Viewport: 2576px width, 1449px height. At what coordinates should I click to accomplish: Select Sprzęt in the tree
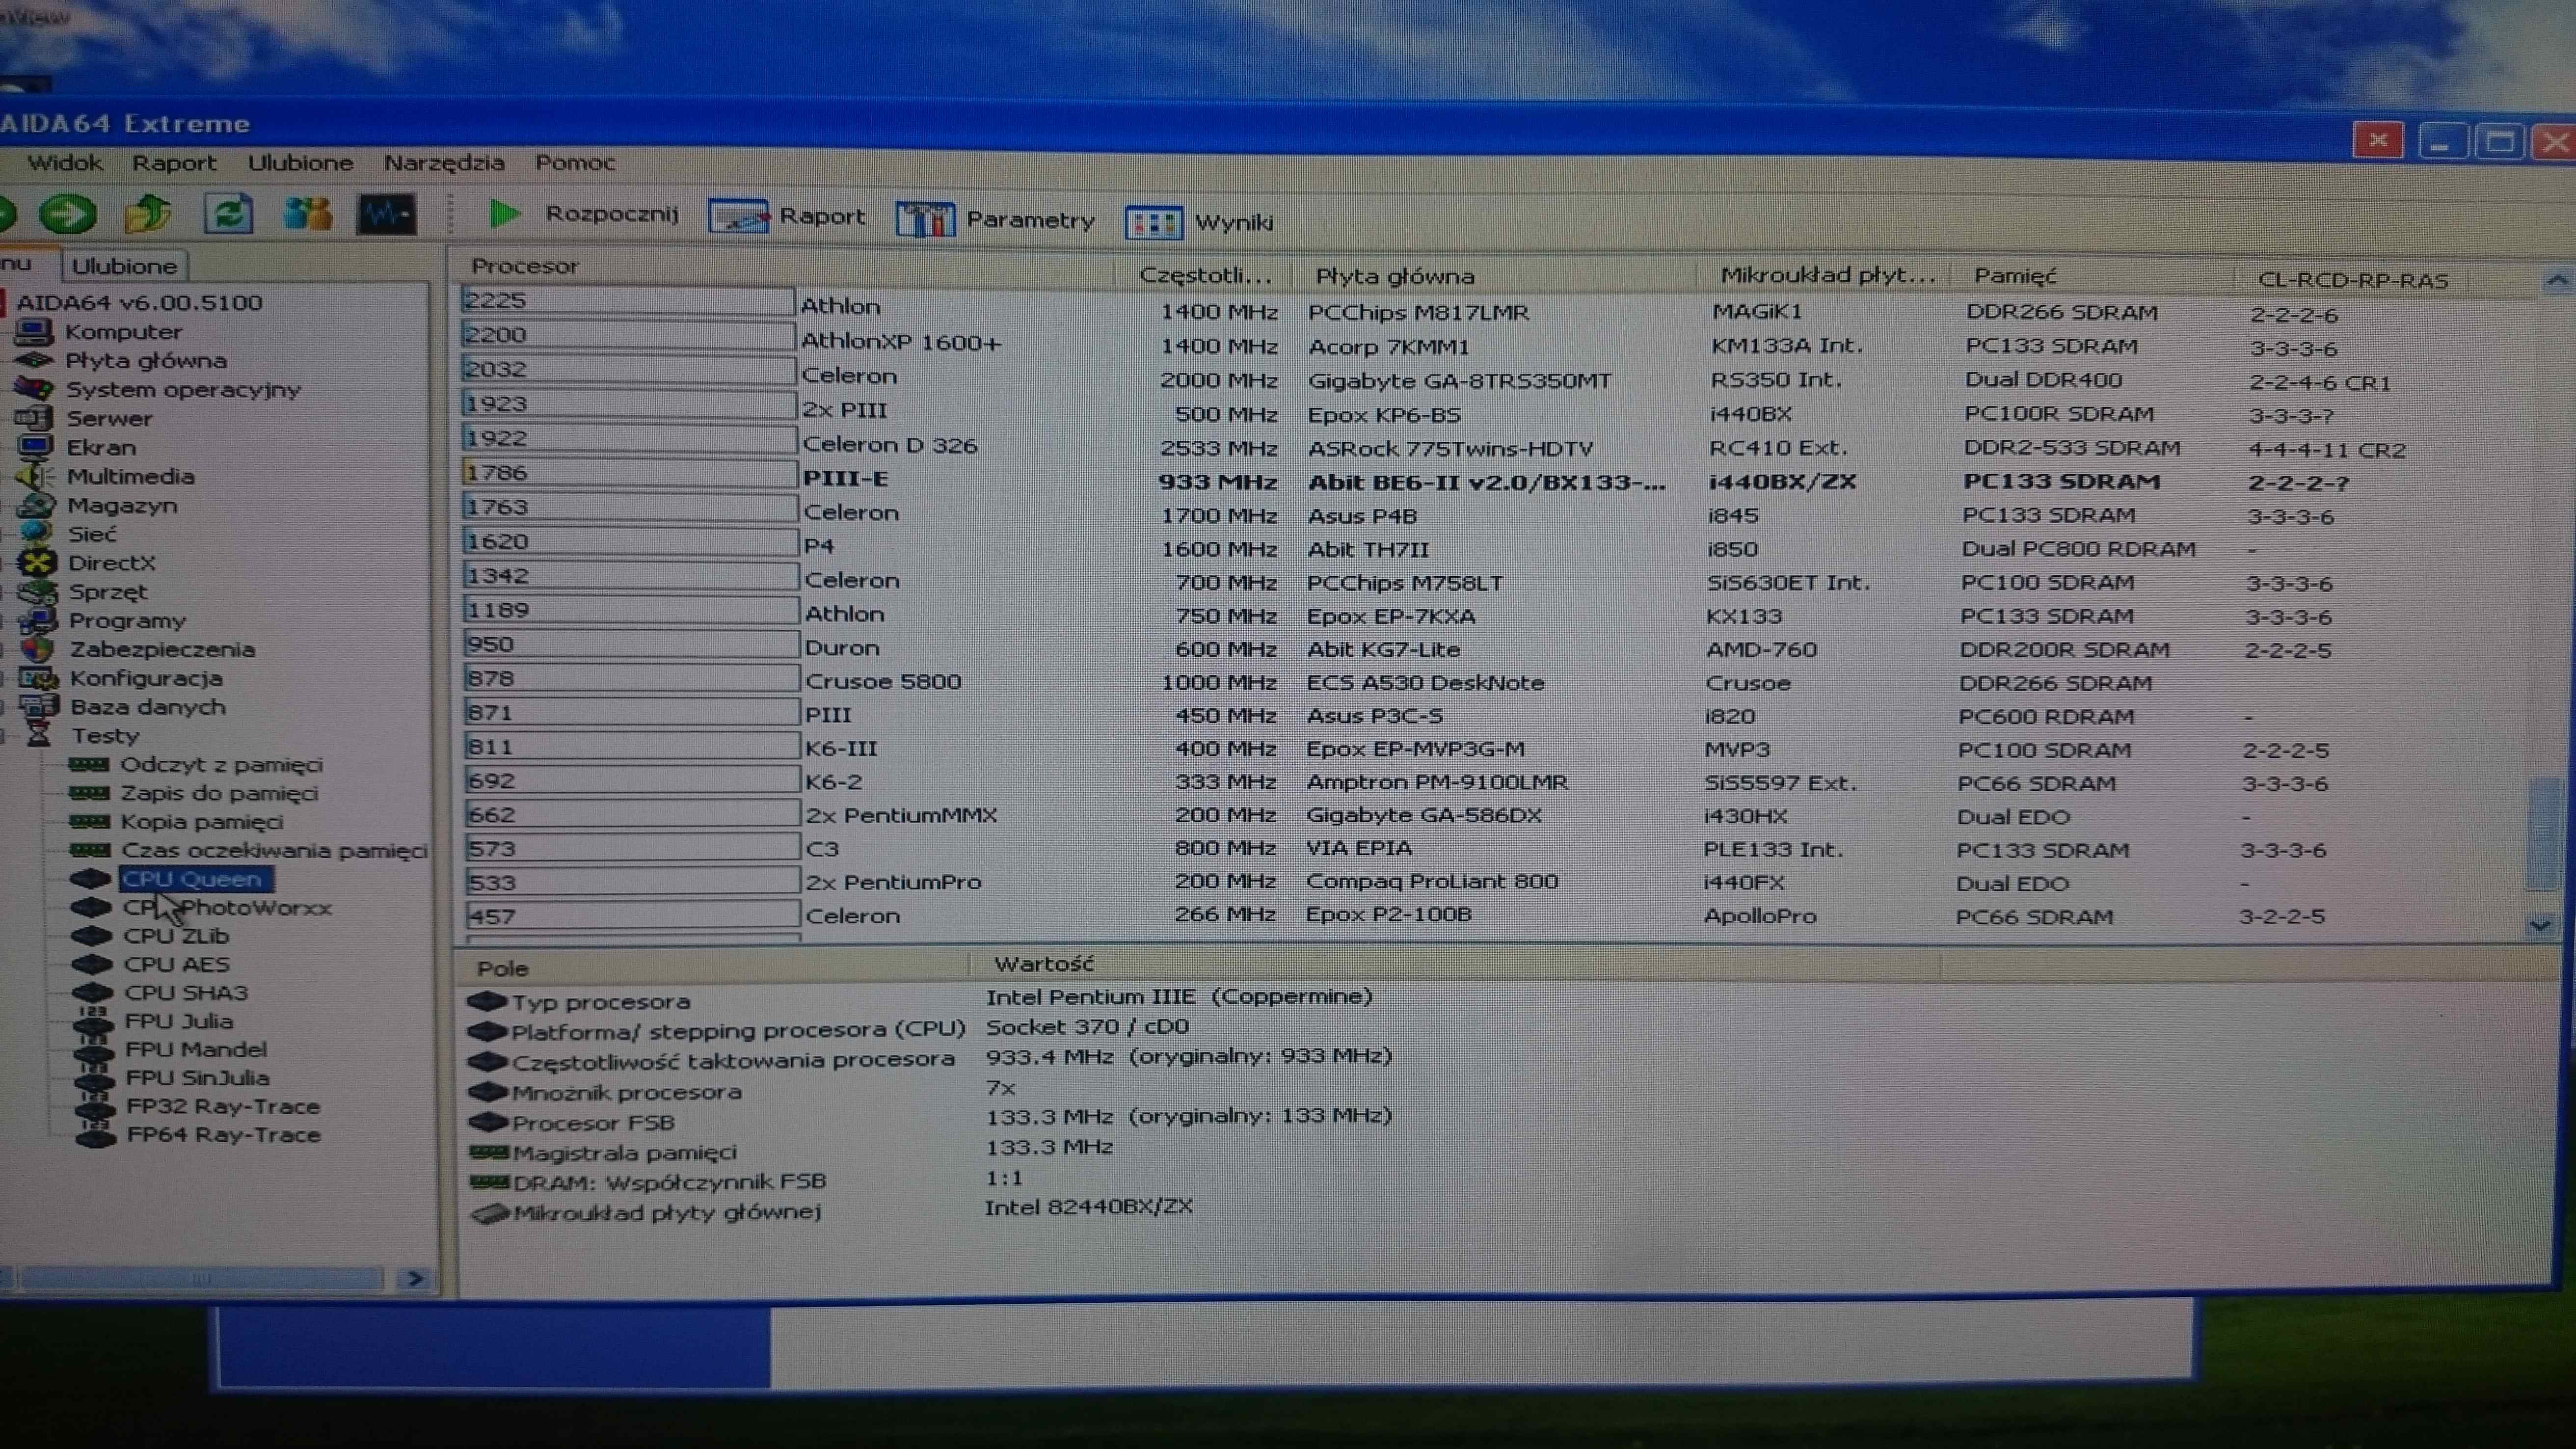pos(107,593)
